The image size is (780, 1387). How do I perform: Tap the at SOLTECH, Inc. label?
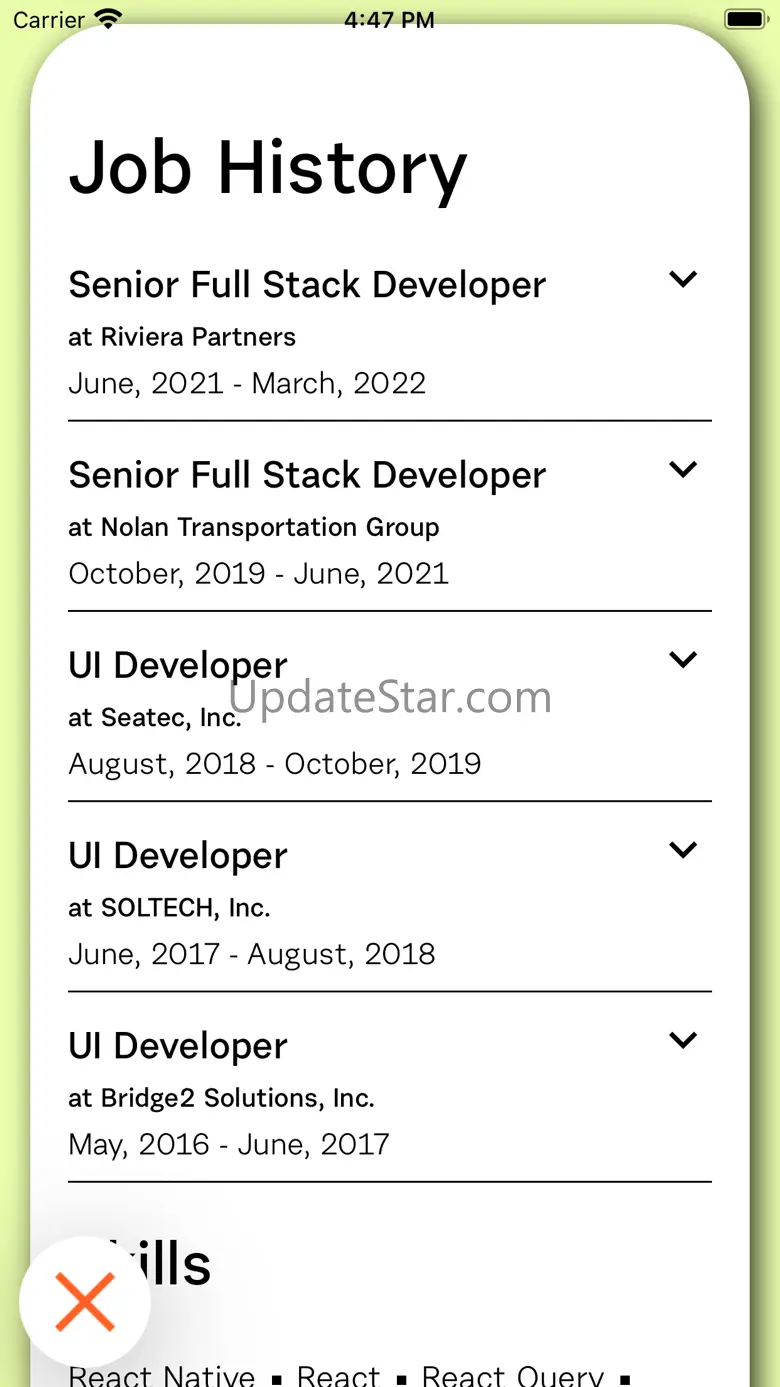(x=169, y=907)
